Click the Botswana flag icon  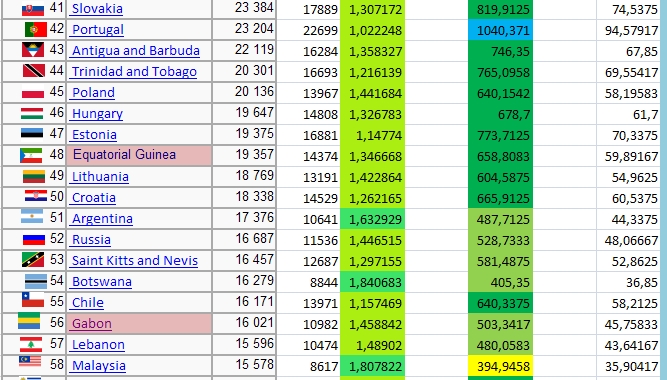(36, 281)
